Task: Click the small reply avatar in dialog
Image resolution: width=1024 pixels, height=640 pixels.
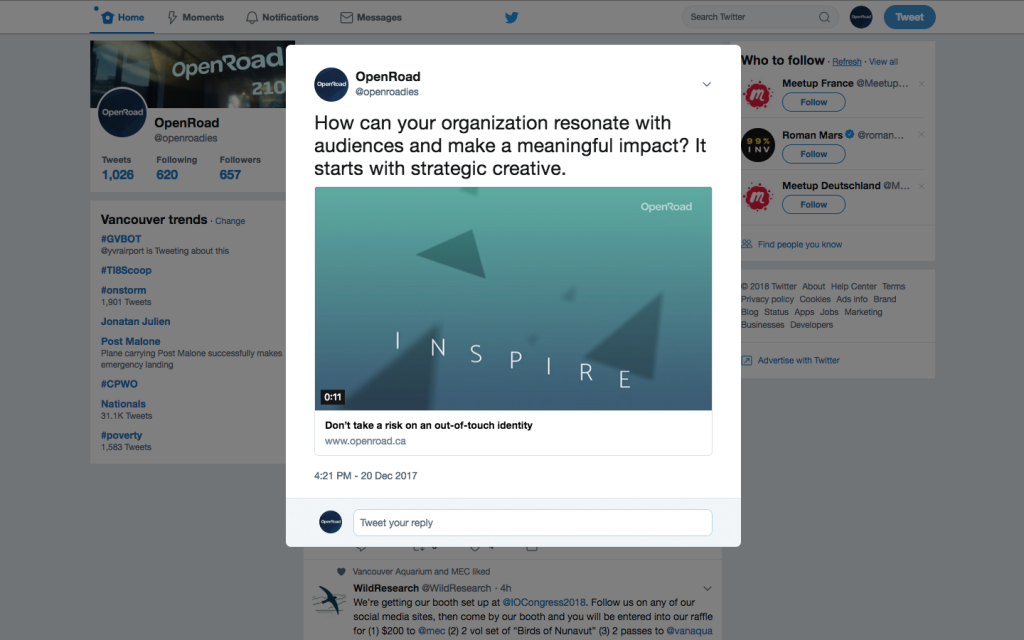Action: pos(330,522)
